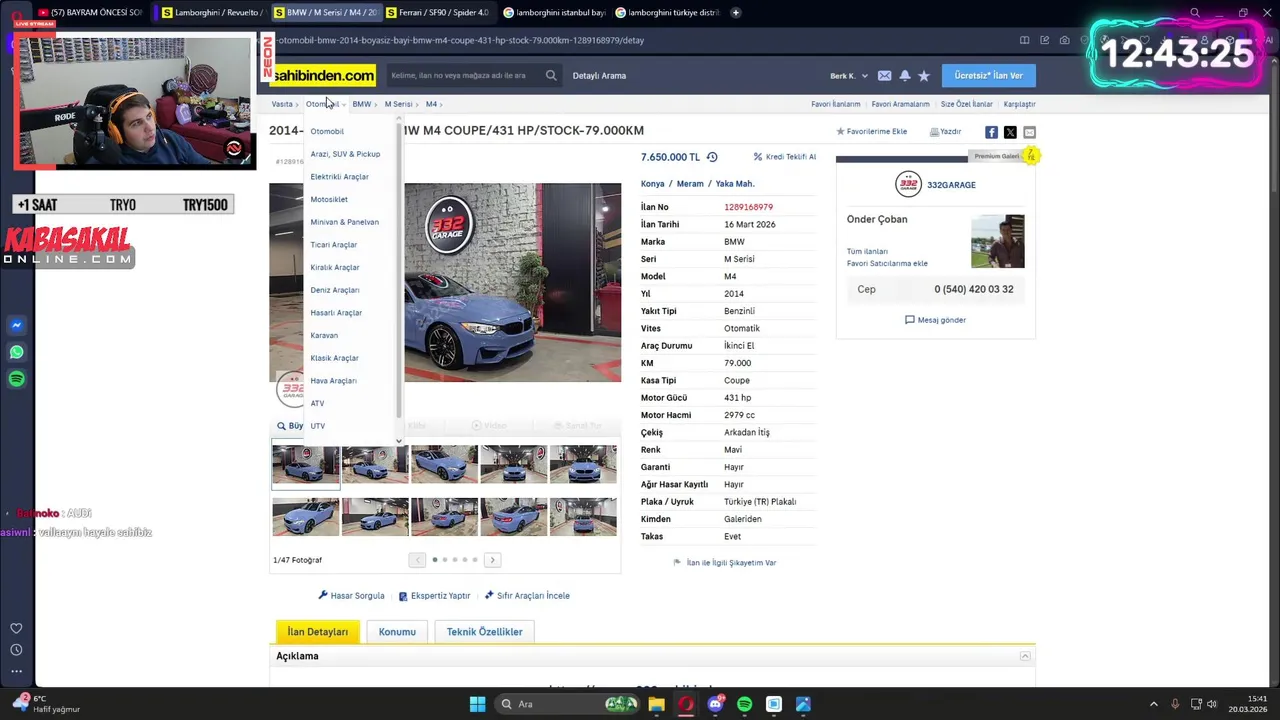The width and height of the screenshot is (1280, 720).
Task: Open Spotify in the browser sidebar
Action: point(16,379)
